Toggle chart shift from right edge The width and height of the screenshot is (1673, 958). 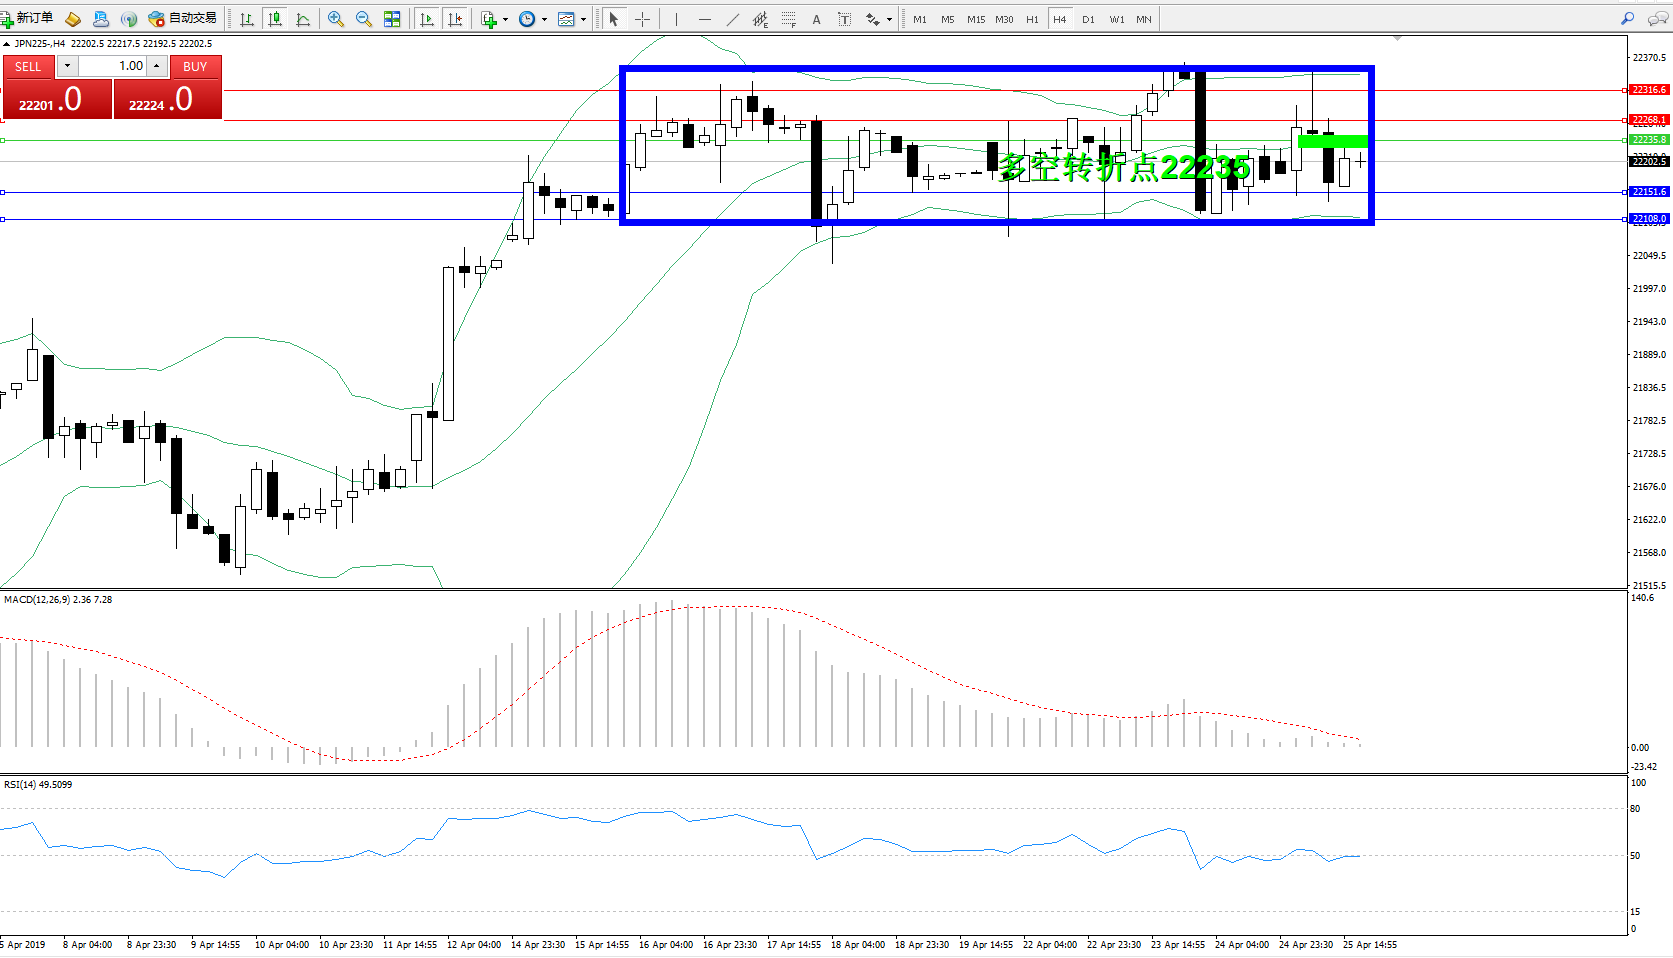[456, 19]
